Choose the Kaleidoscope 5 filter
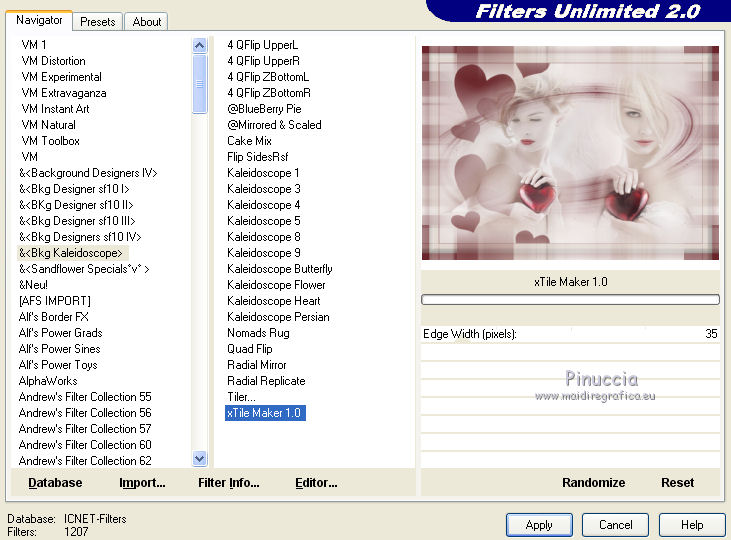This screenshot has height=540, width=731. [x=264, y=221]
